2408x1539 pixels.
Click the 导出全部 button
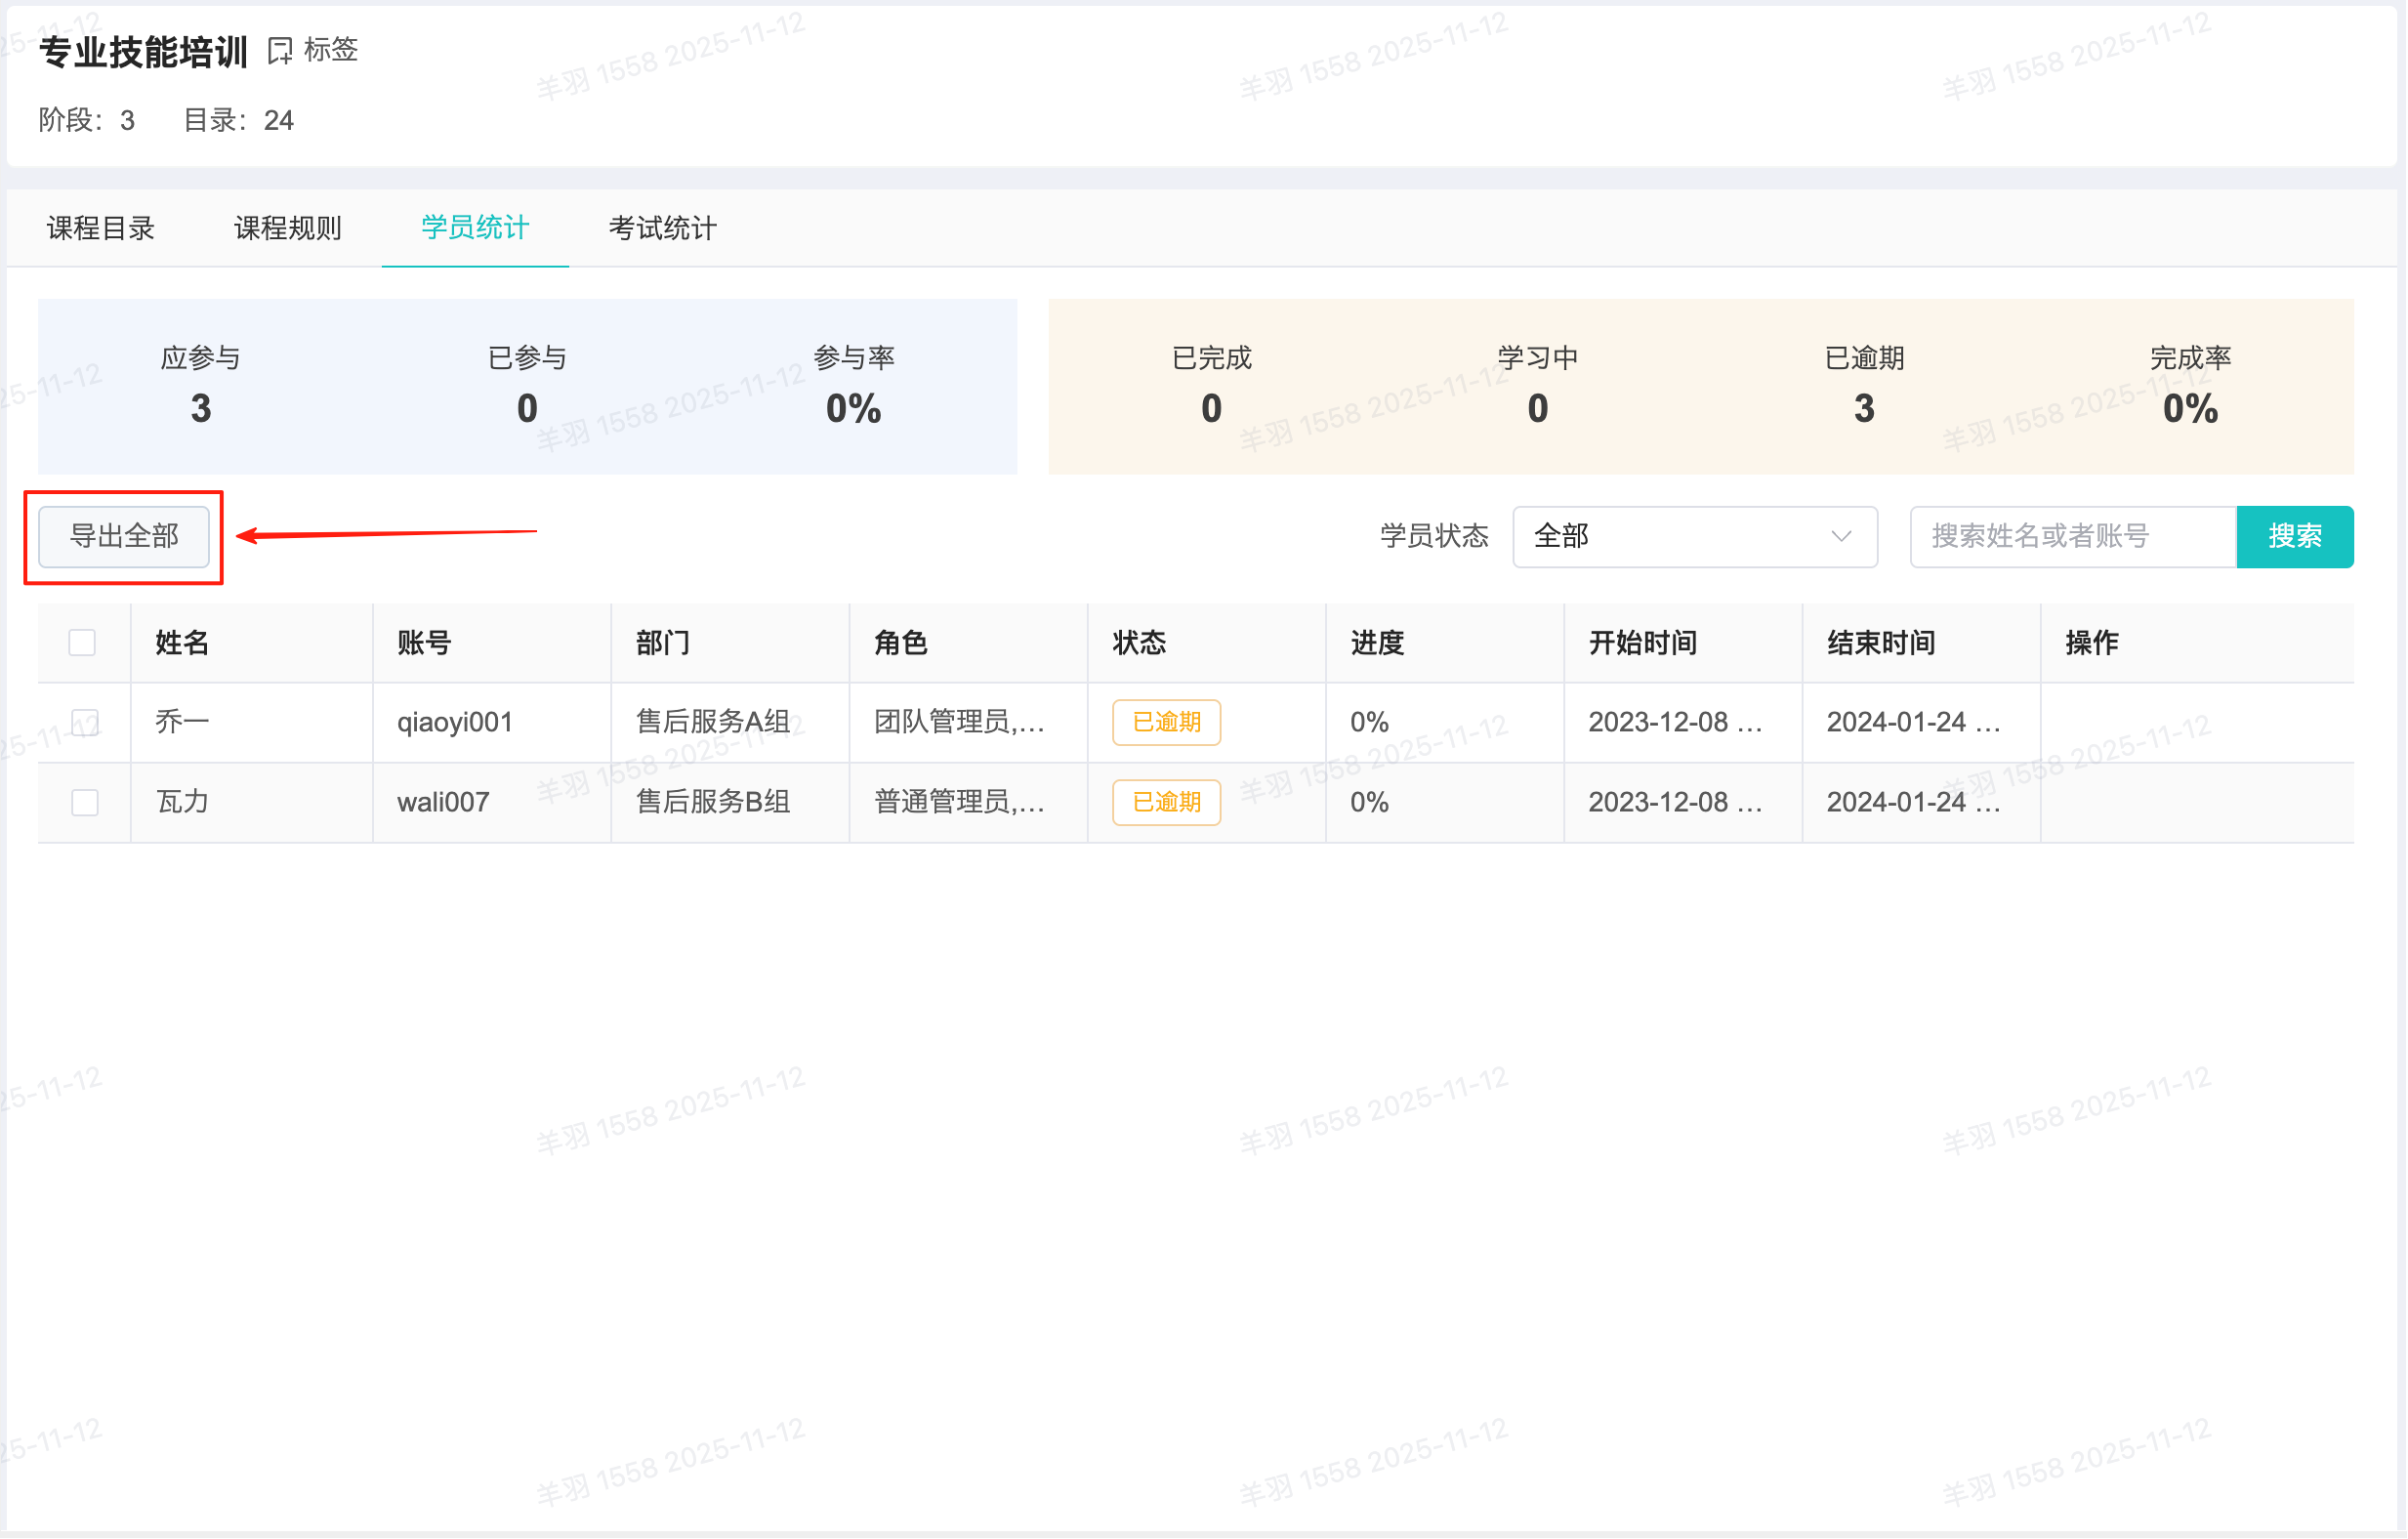[x=124, y=537]
